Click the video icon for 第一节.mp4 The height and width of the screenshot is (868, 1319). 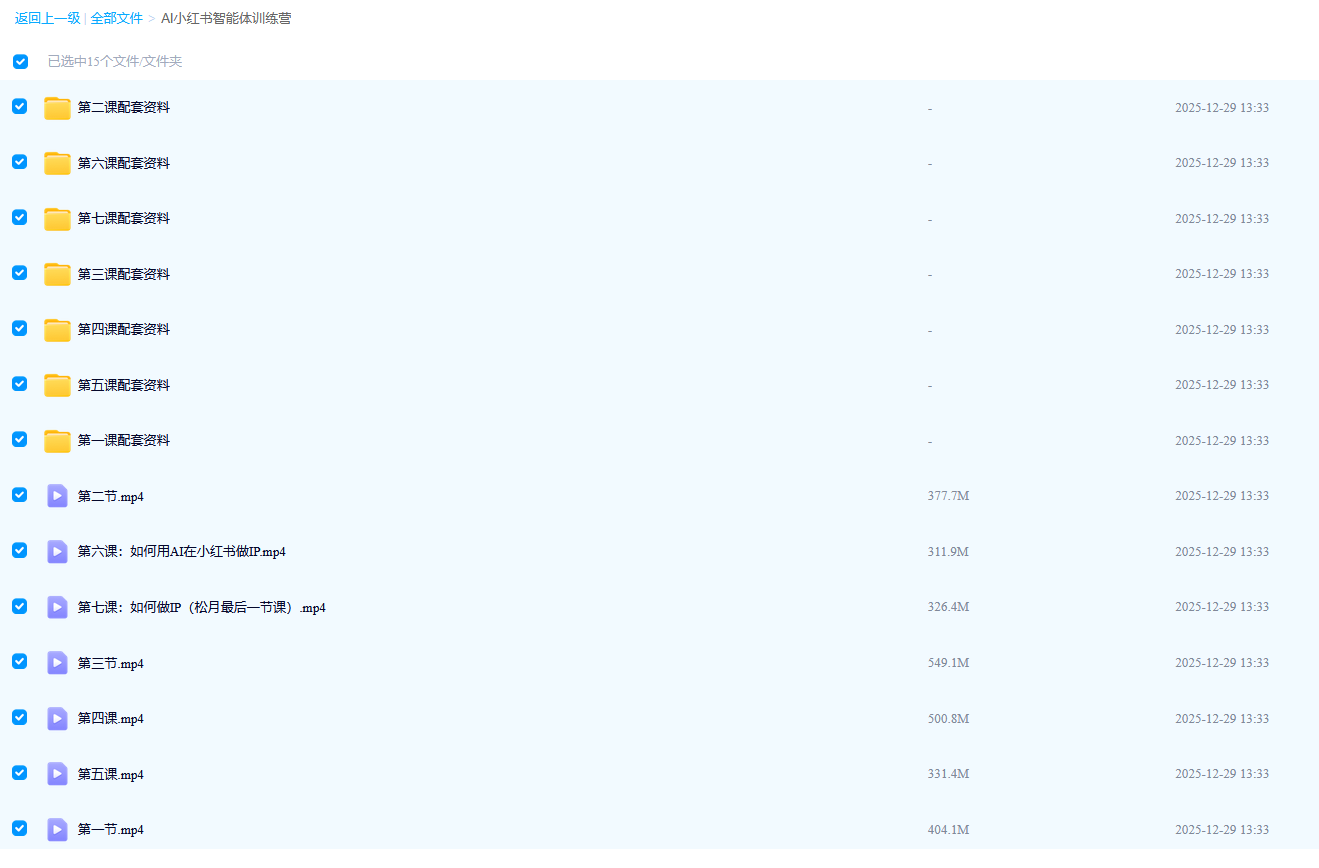[x=57, y=829]
